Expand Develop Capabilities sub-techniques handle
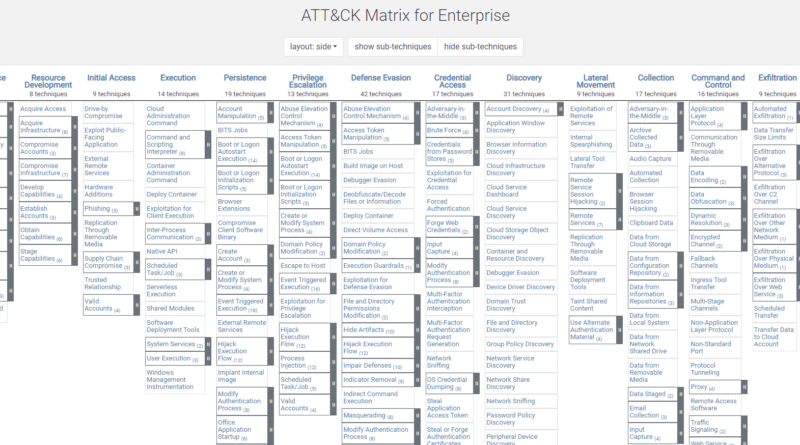This screenshot has width=800, height=445. coord(74,191)
